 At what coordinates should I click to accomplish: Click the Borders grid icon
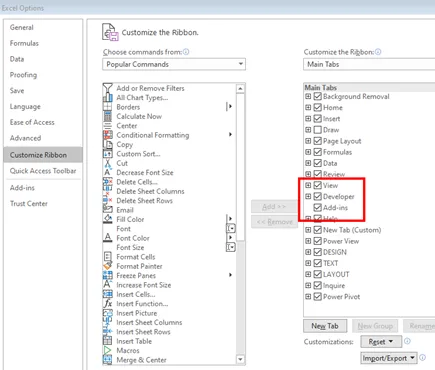click(x=108, y=107)
